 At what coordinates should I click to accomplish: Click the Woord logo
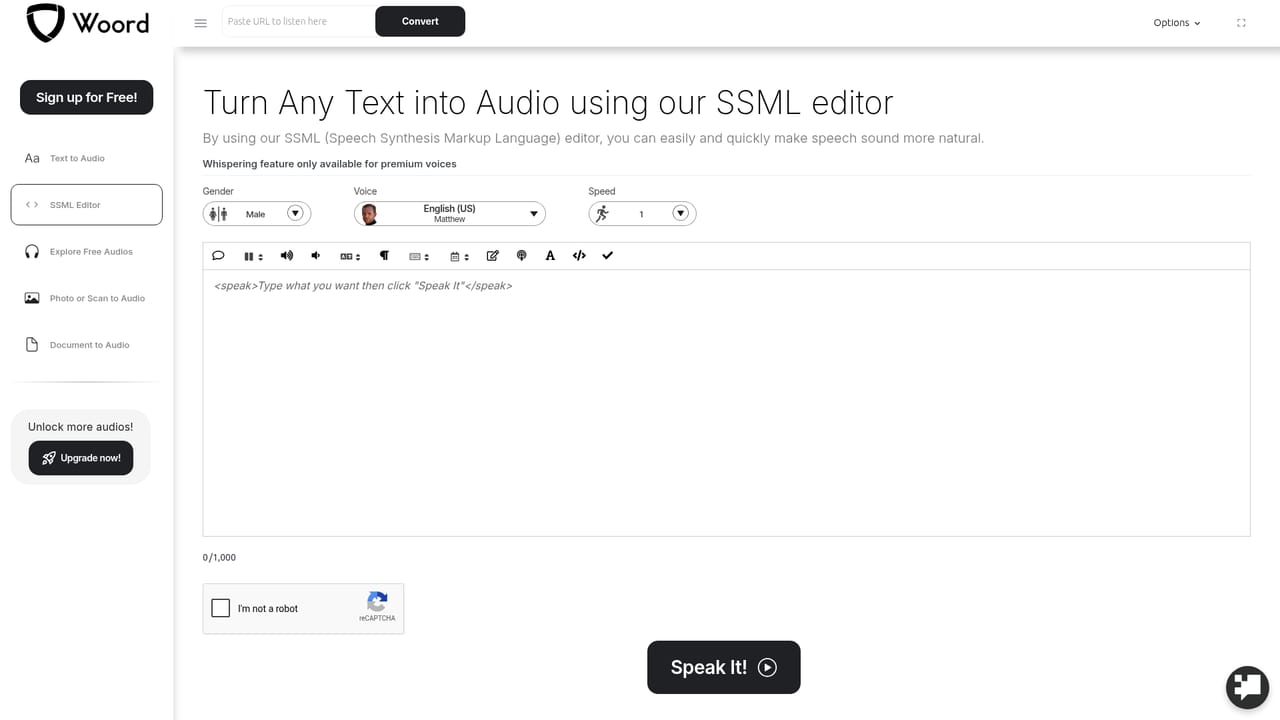point(88,23)
